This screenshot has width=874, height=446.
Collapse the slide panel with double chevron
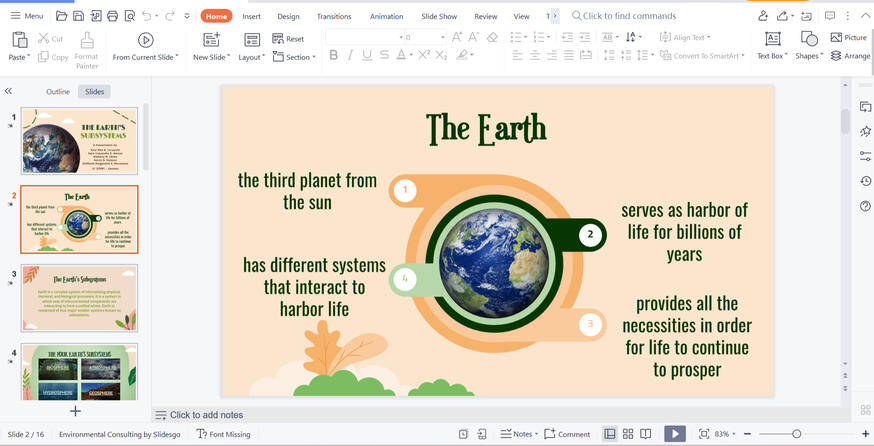pyautogui.click(x=9, y=91)
